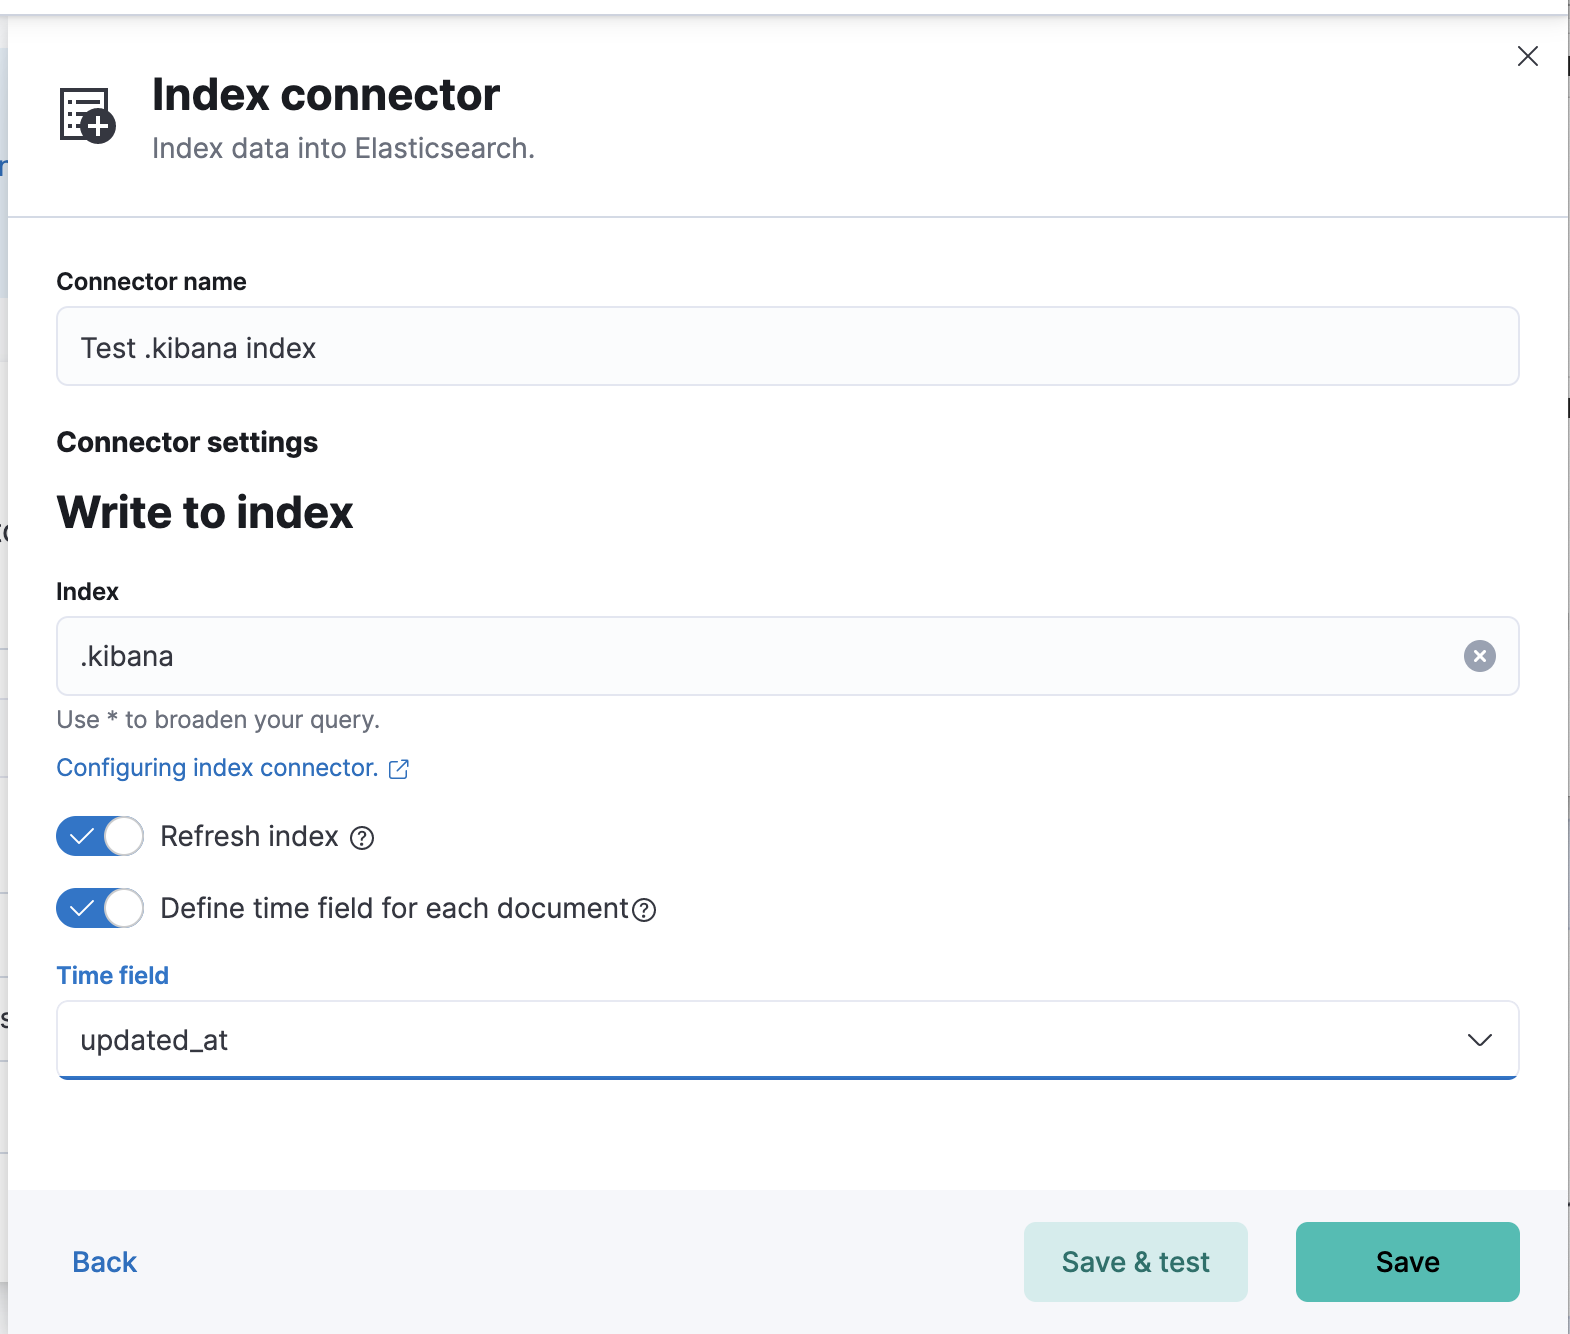Close the Index connector flyout

point(1527,56)
